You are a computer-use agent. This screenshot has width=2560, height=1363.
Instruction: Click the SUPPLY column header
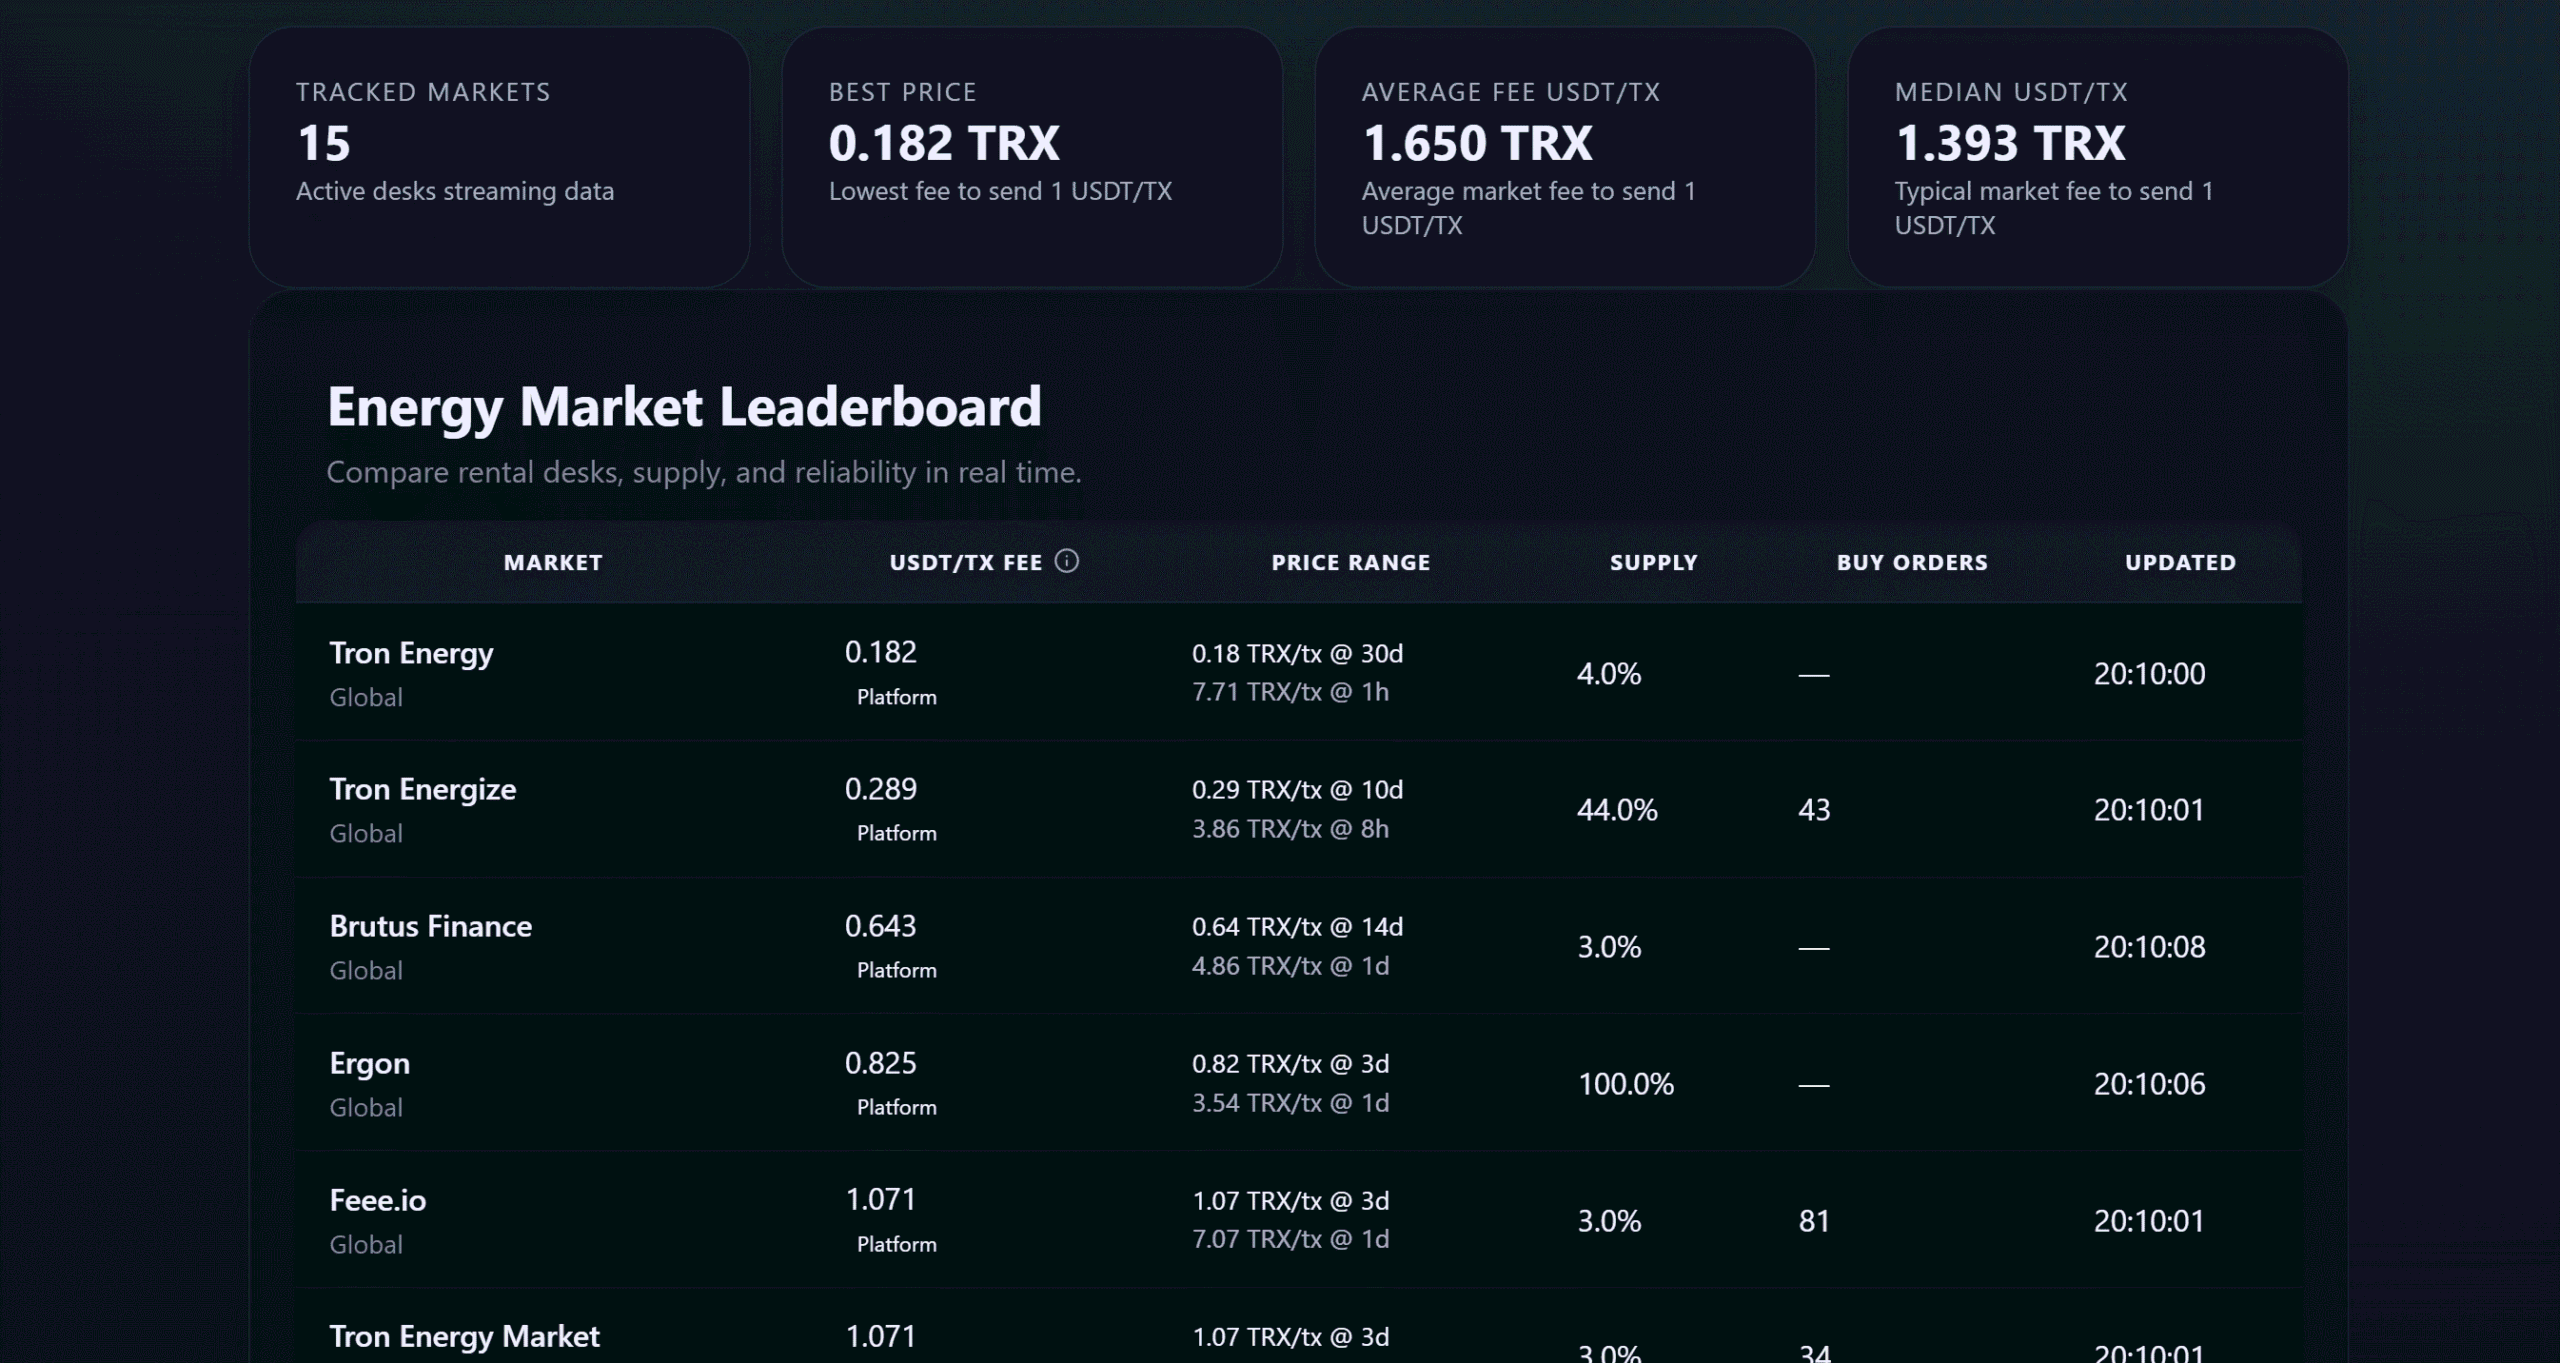click(x=1654, y=563)
